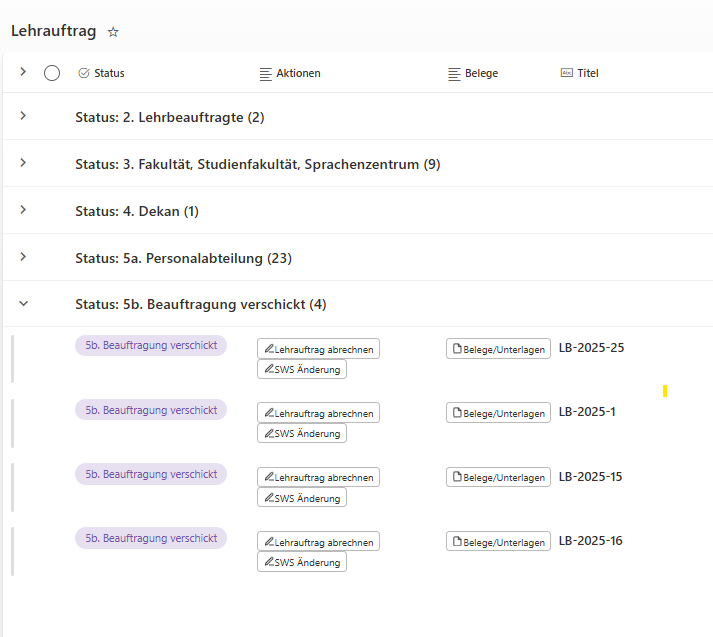Open Belege/Unterlagen for LB-2025-25
This screenshot has height=637, width=713.
point(498,349)
